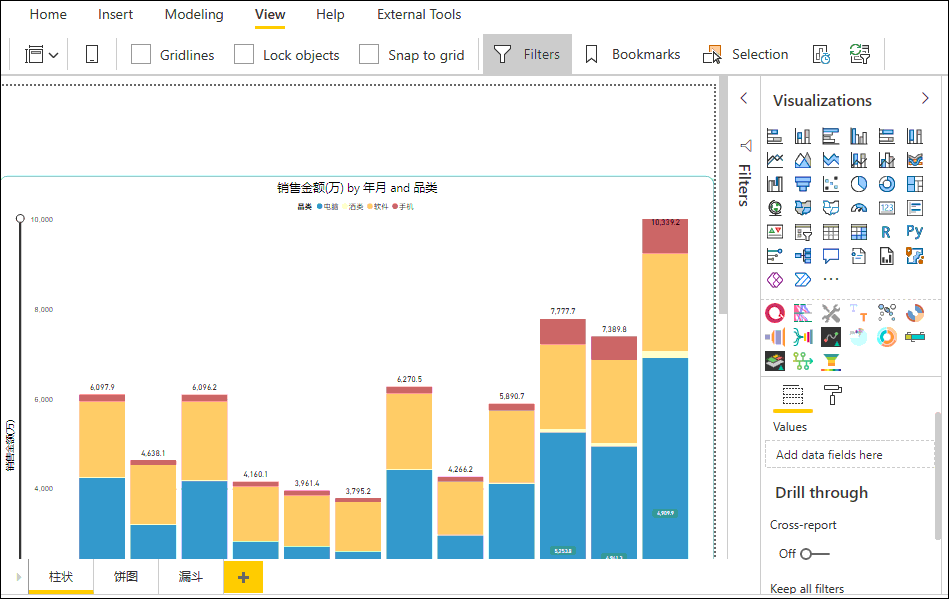
Task: Select the Stacked bar chart visual
Action: [x=775, y=136]
